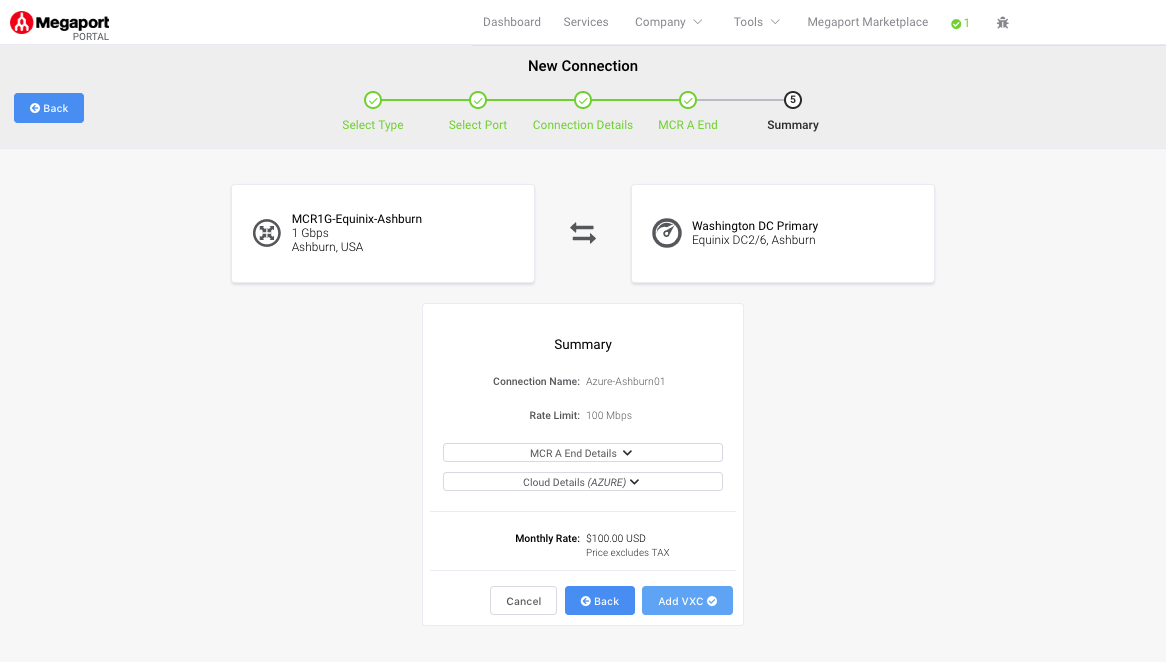Click MCR1G-Equinix-Ashburn card title
The image size is (1166, 662).
click(357, 219)
